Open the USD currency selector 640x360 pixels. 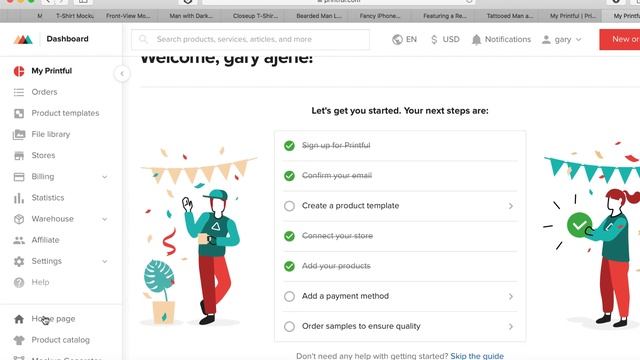[445, 40]
